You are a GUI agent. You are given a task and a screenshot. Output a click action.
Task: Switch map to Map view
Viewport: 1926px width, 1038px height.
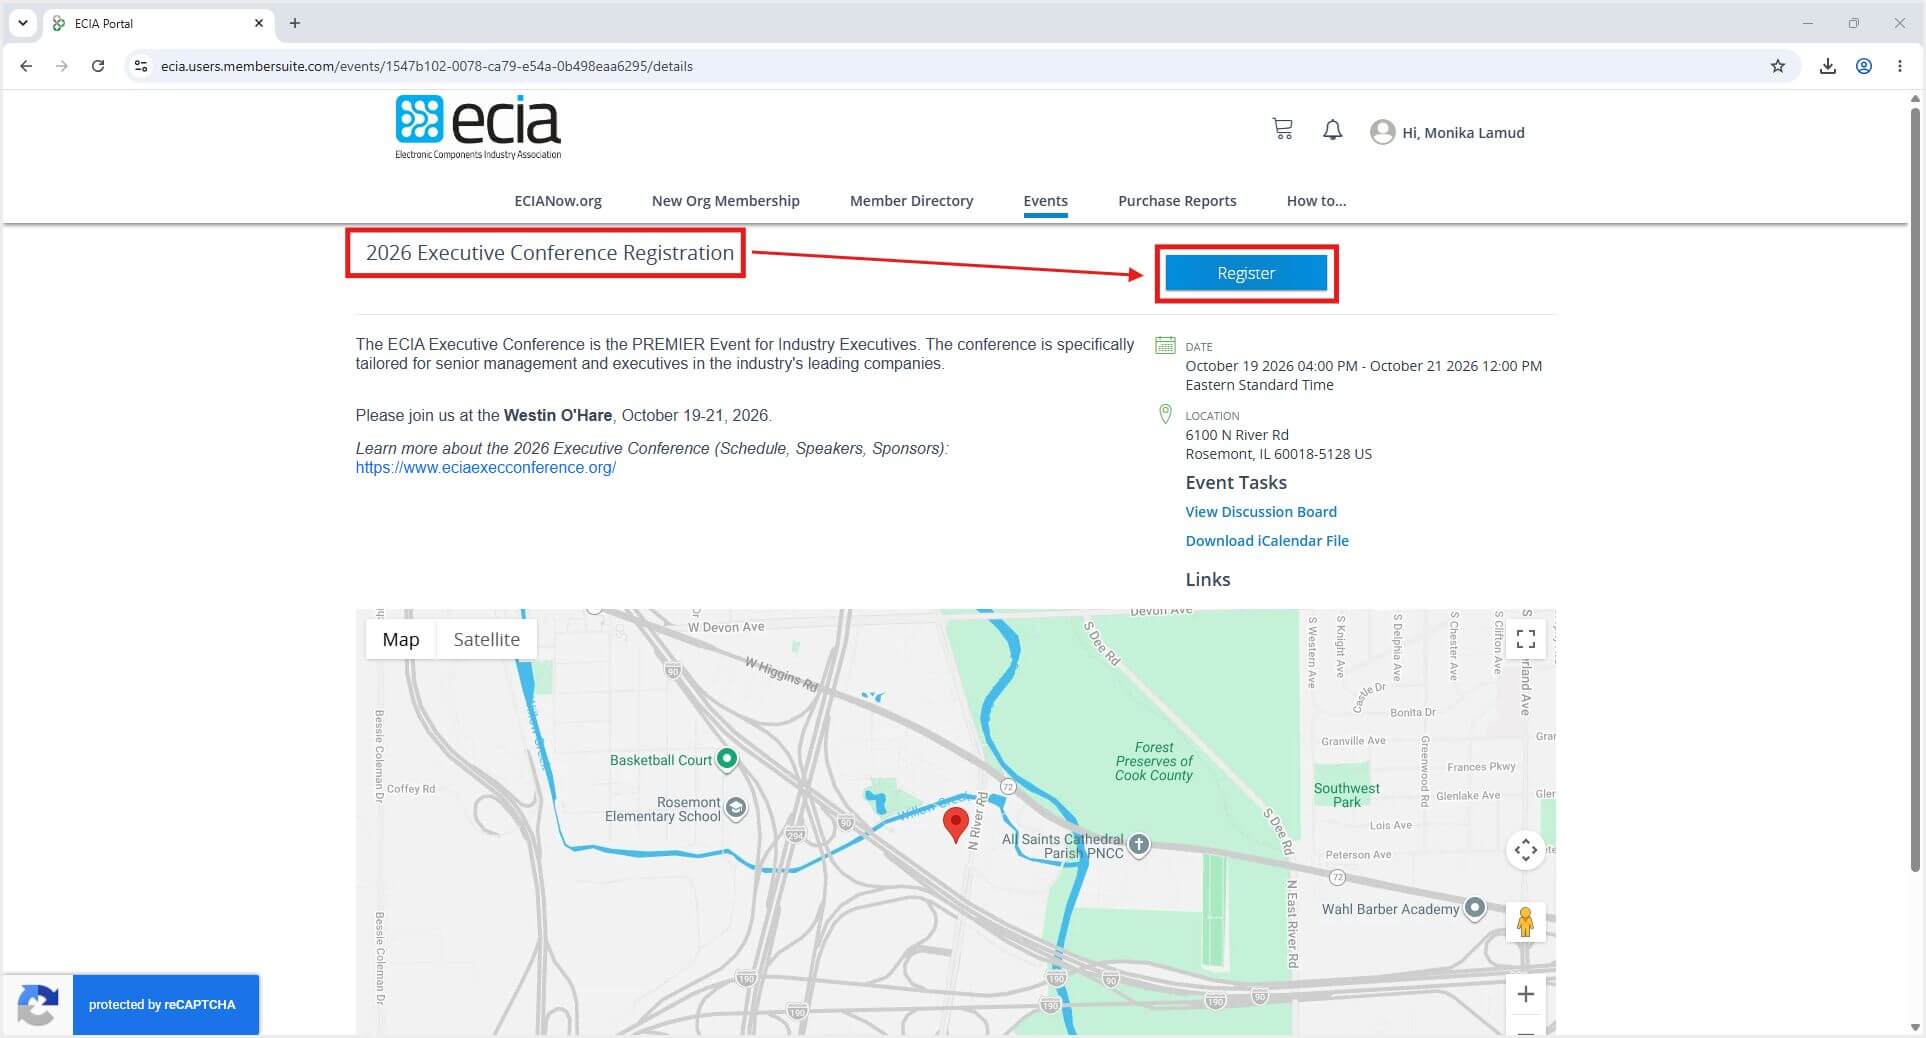pyautogui.click(x=401, y=639)
